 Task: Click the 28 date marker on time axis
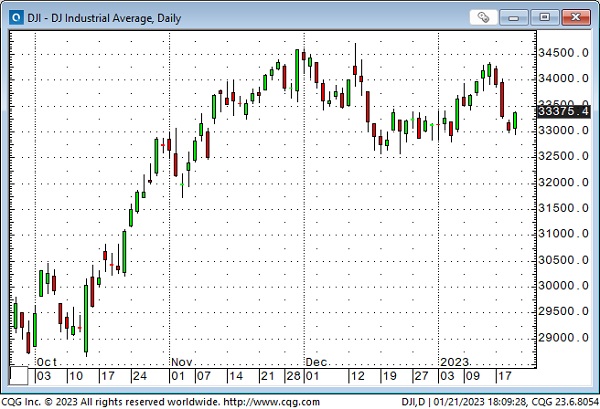click(x=293, y=376)
